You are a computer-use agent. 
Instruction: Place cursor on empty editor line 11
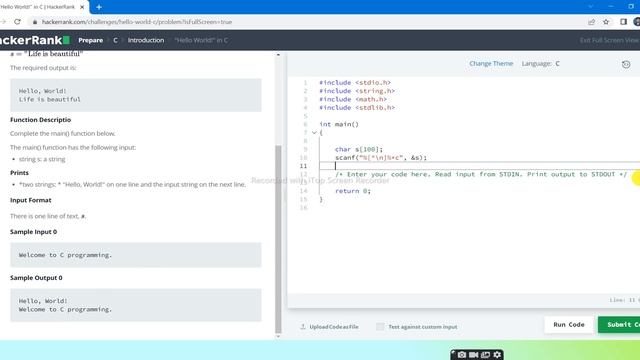480,166
